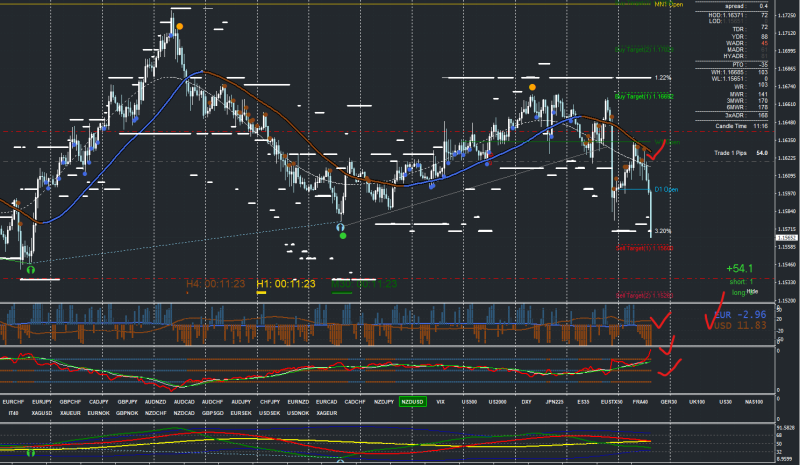Screen dimensions: 800x465
Task: Pick the EURNZD symbol button
Action: [x=298, y=402]
